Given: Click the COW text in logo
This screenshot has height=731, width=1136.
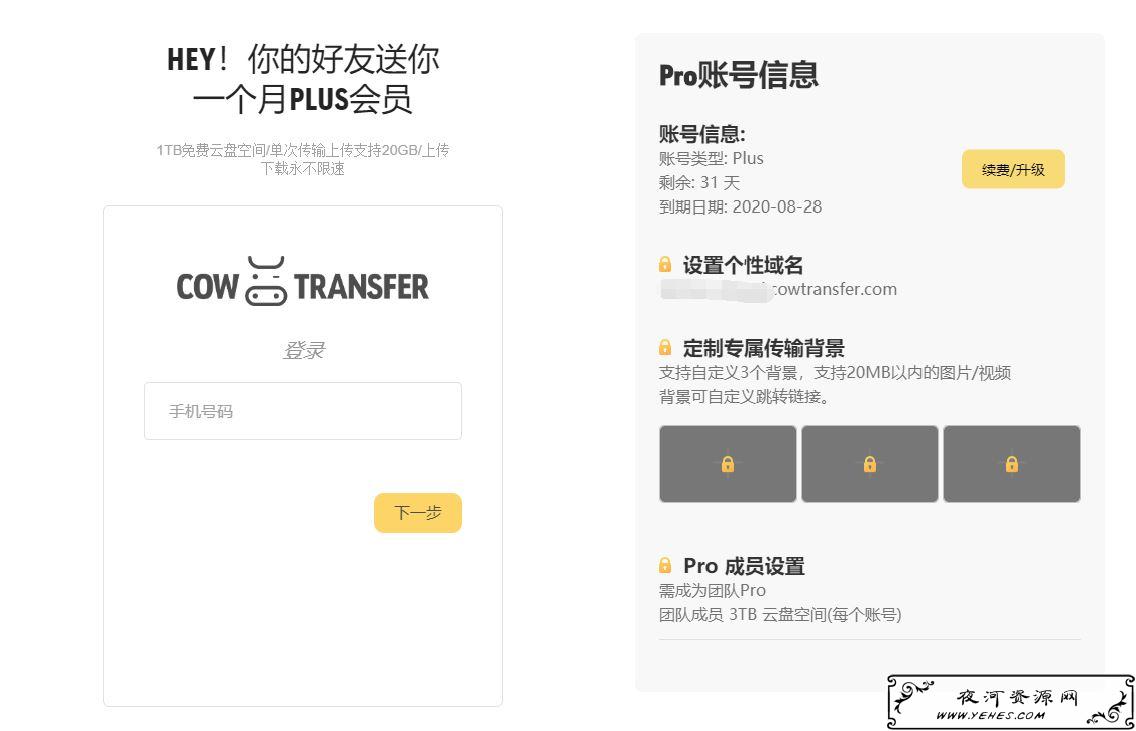Looking at the screenshot, I should [207, 287].
